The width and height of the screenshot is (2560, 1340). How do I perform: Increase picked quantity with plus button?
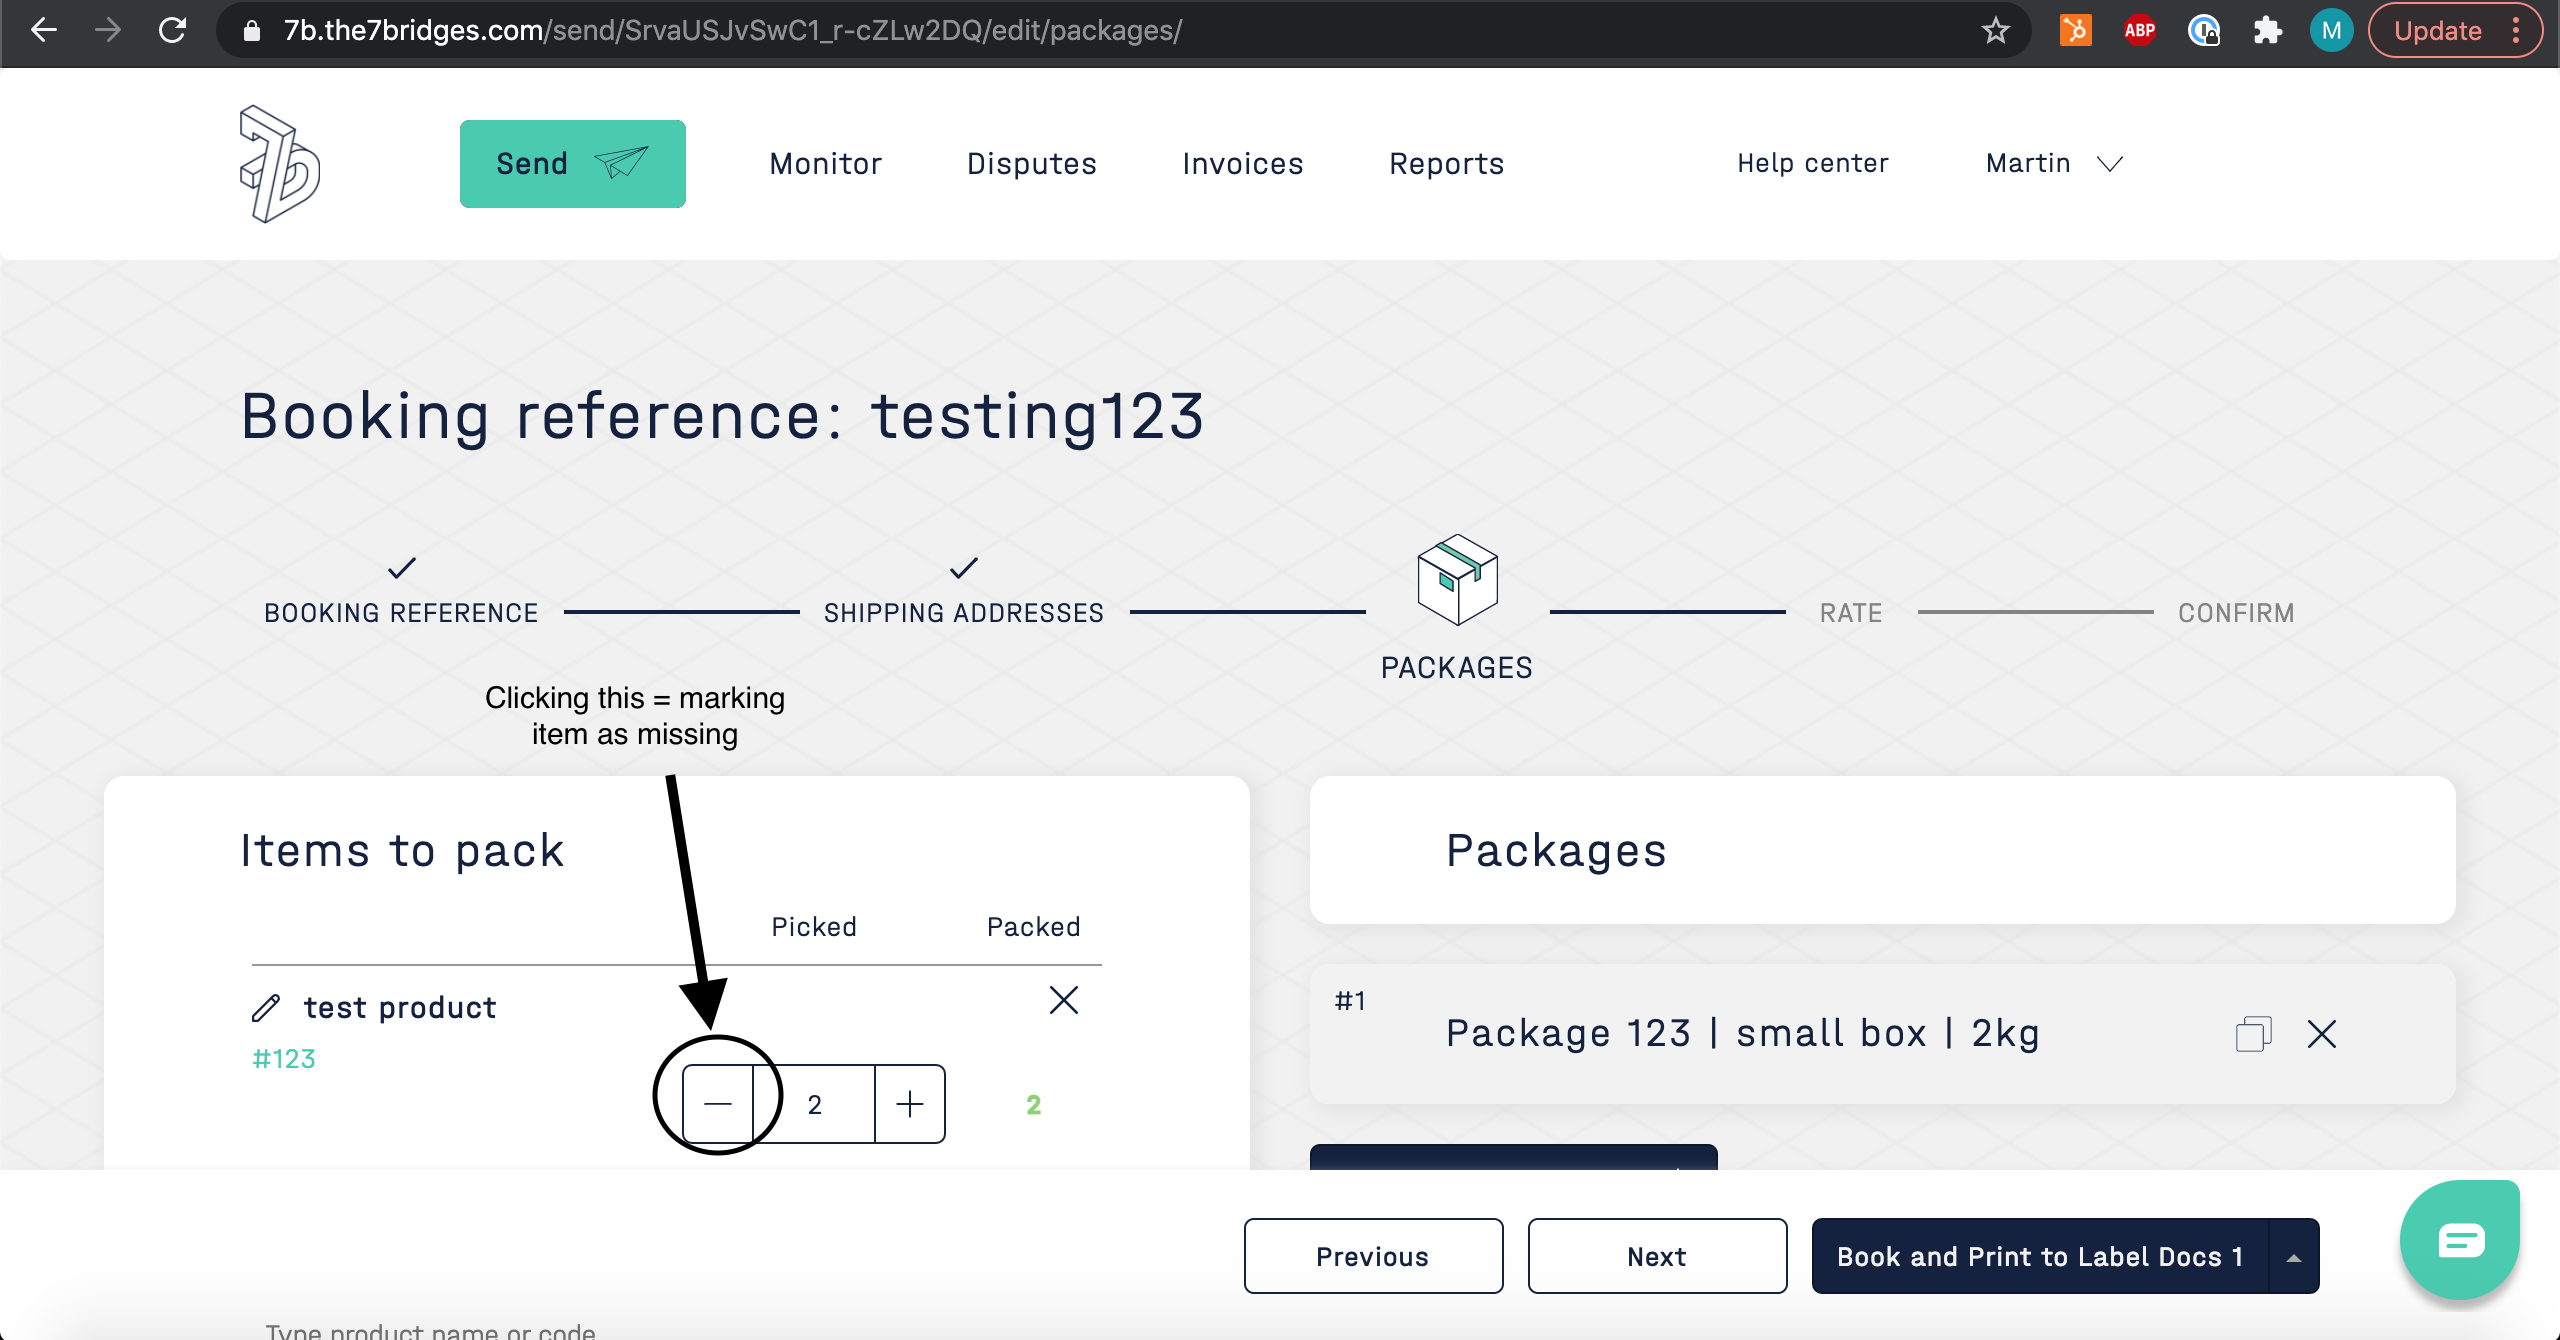pos(909,1104)
